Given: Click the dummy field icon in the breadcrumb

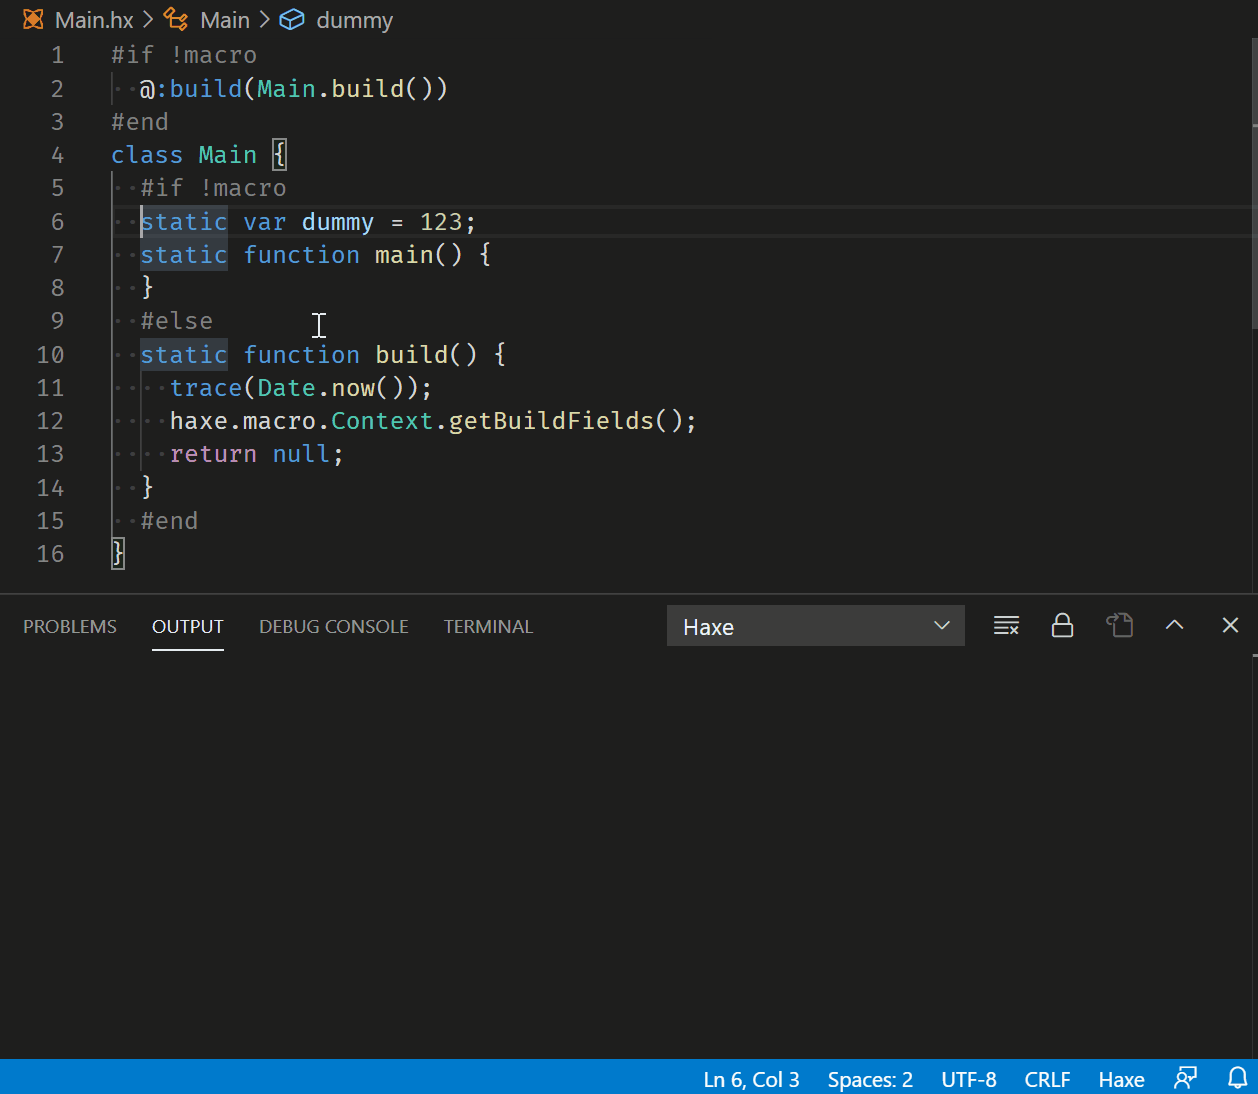Looking at the screenshot, I should (x=291, y=19).
